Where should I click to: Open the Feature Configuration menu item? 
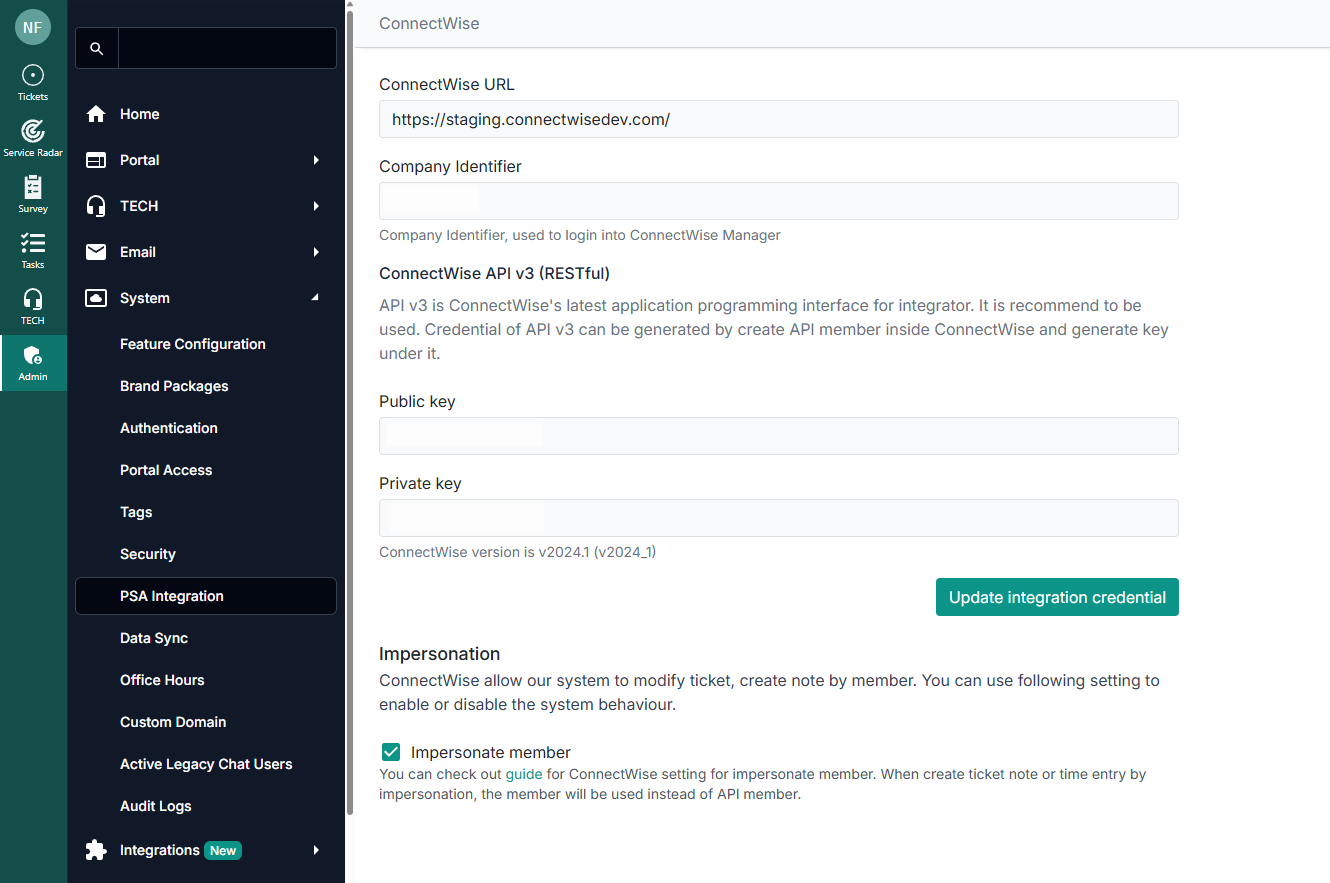[193, 344]
